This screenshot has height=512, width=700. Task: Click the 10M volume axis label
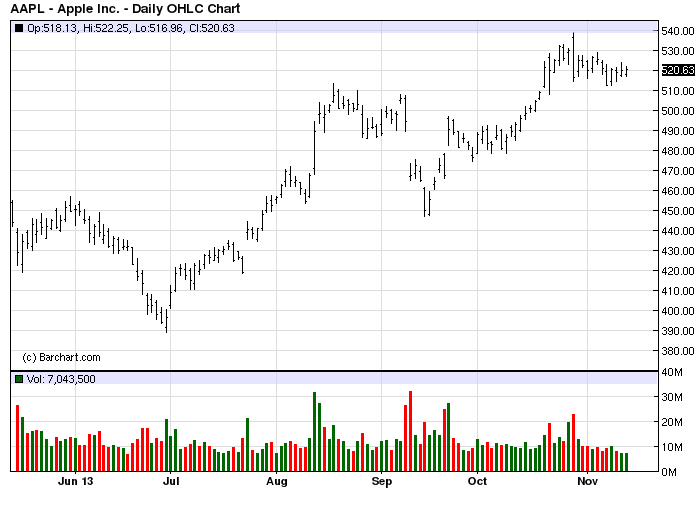[x=672, y=447]
